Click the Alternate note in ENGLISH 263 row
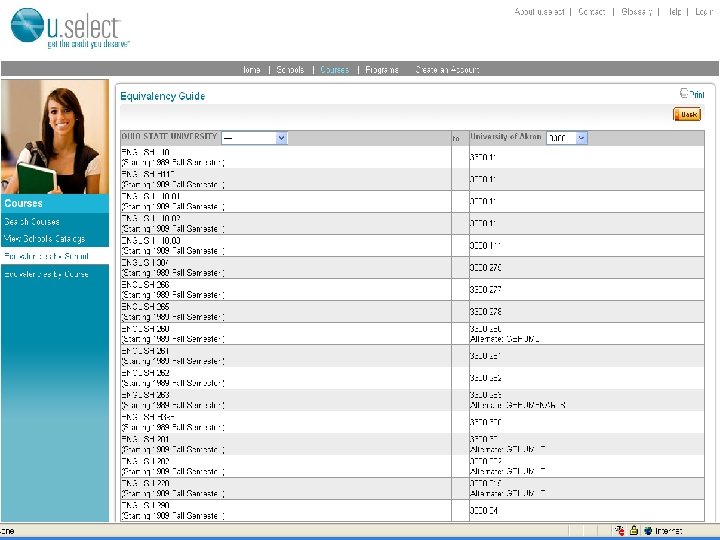 pyautogui.click(x=518, y=405)
